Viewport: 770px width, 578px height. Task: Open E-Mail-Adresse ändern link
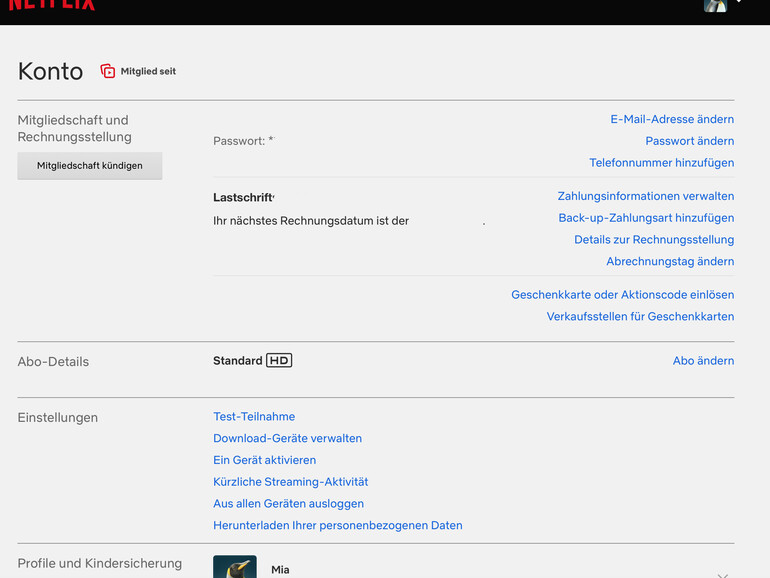pos(672,119)
